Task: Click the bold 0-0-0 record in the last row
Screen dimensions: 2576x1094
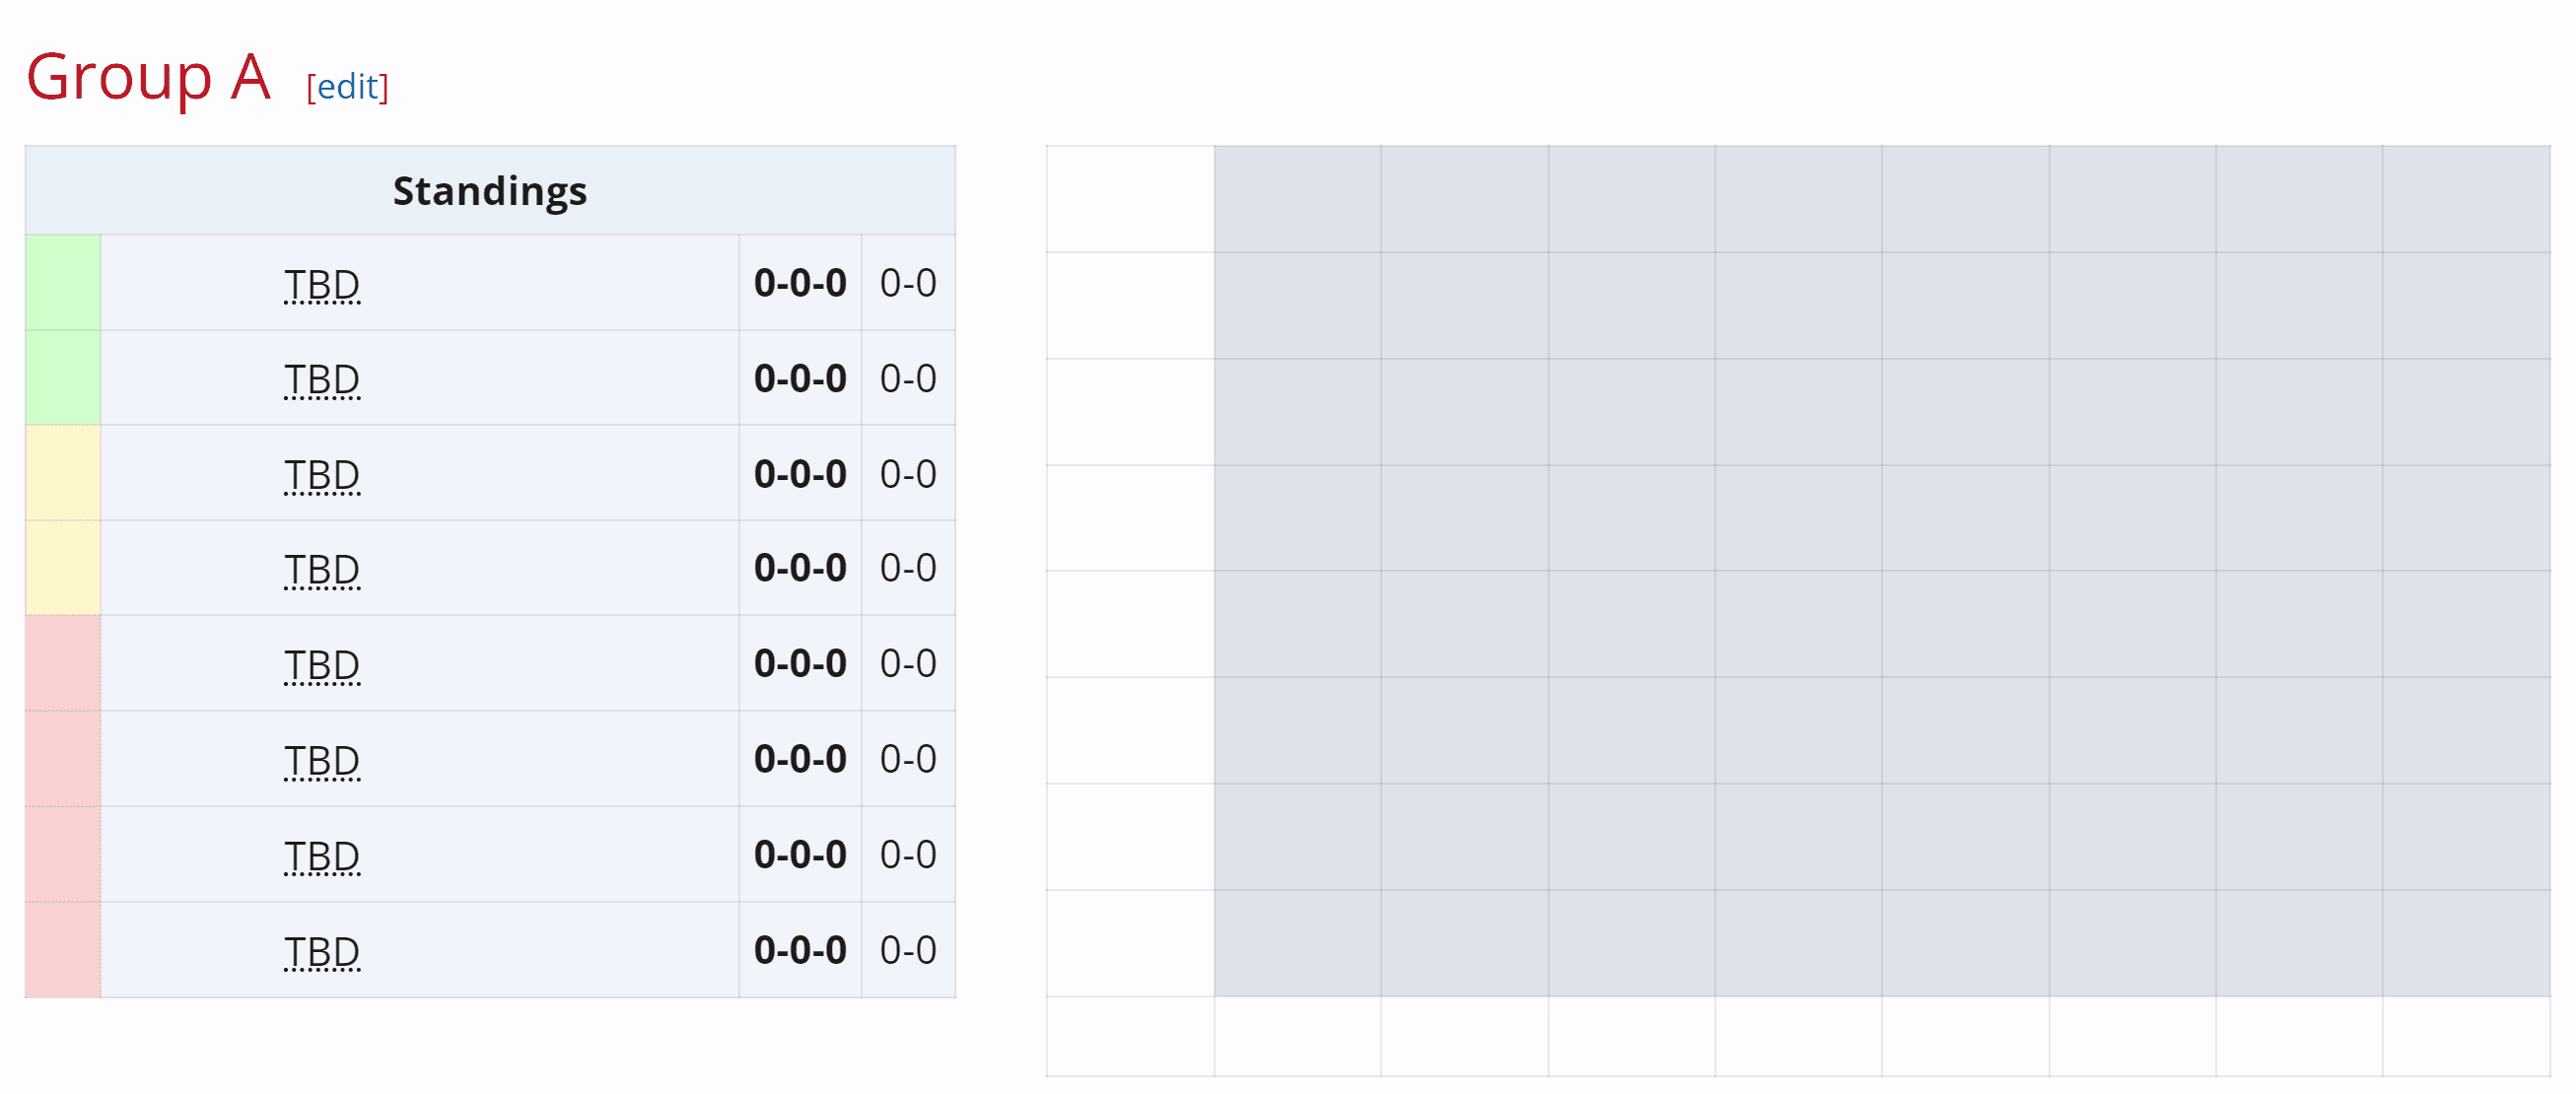Action: pos(799,950)
